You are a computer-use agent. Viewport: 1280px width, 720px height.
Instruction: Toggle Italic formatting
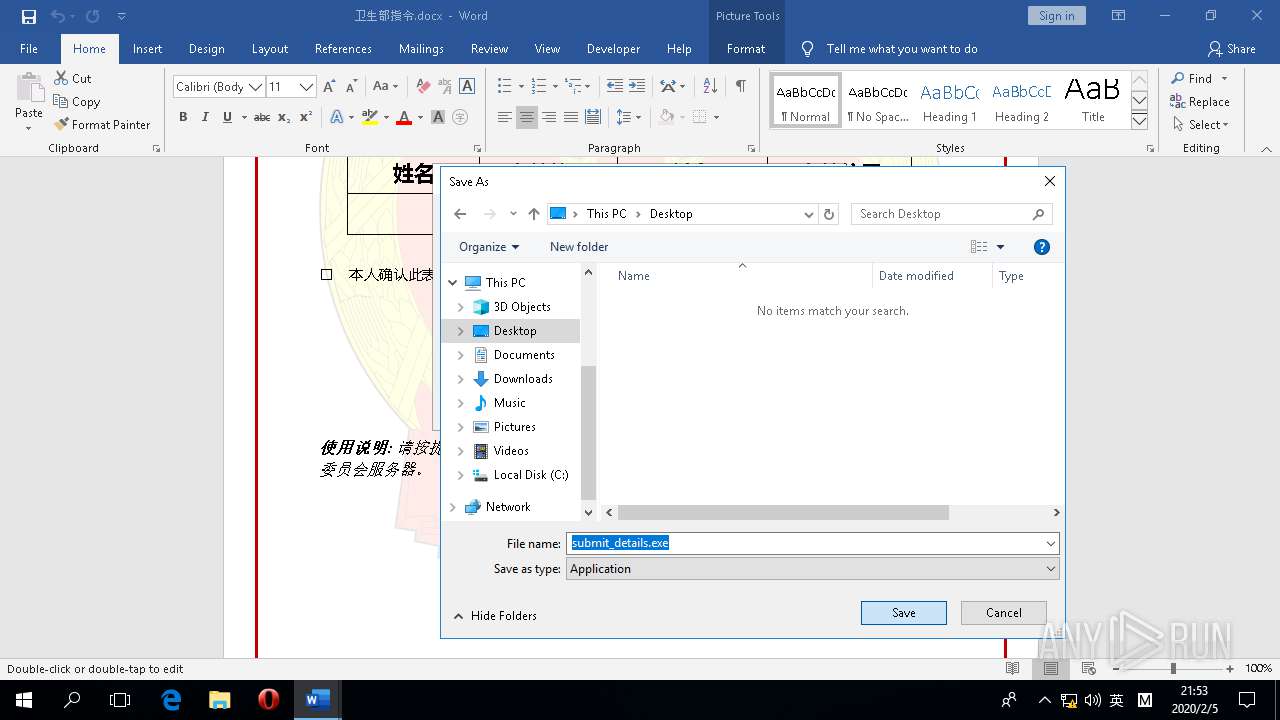click(x=205, y=117)
